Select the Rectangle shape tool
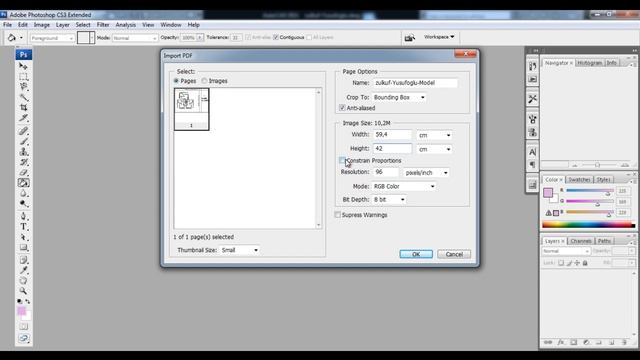This screenshot has width=640, height=360. [x=23, y=248]
